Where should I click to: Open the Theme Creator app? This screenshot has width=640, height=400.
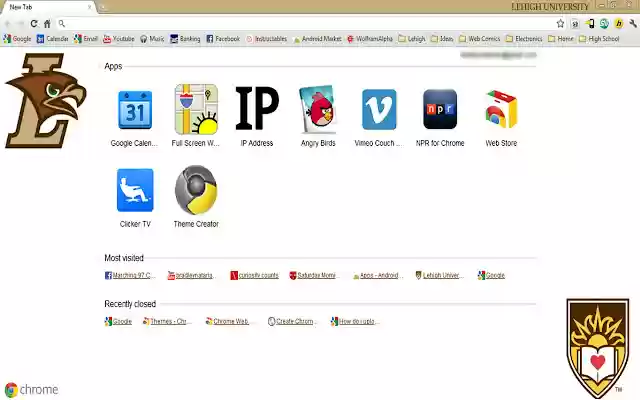click(196, 197)
